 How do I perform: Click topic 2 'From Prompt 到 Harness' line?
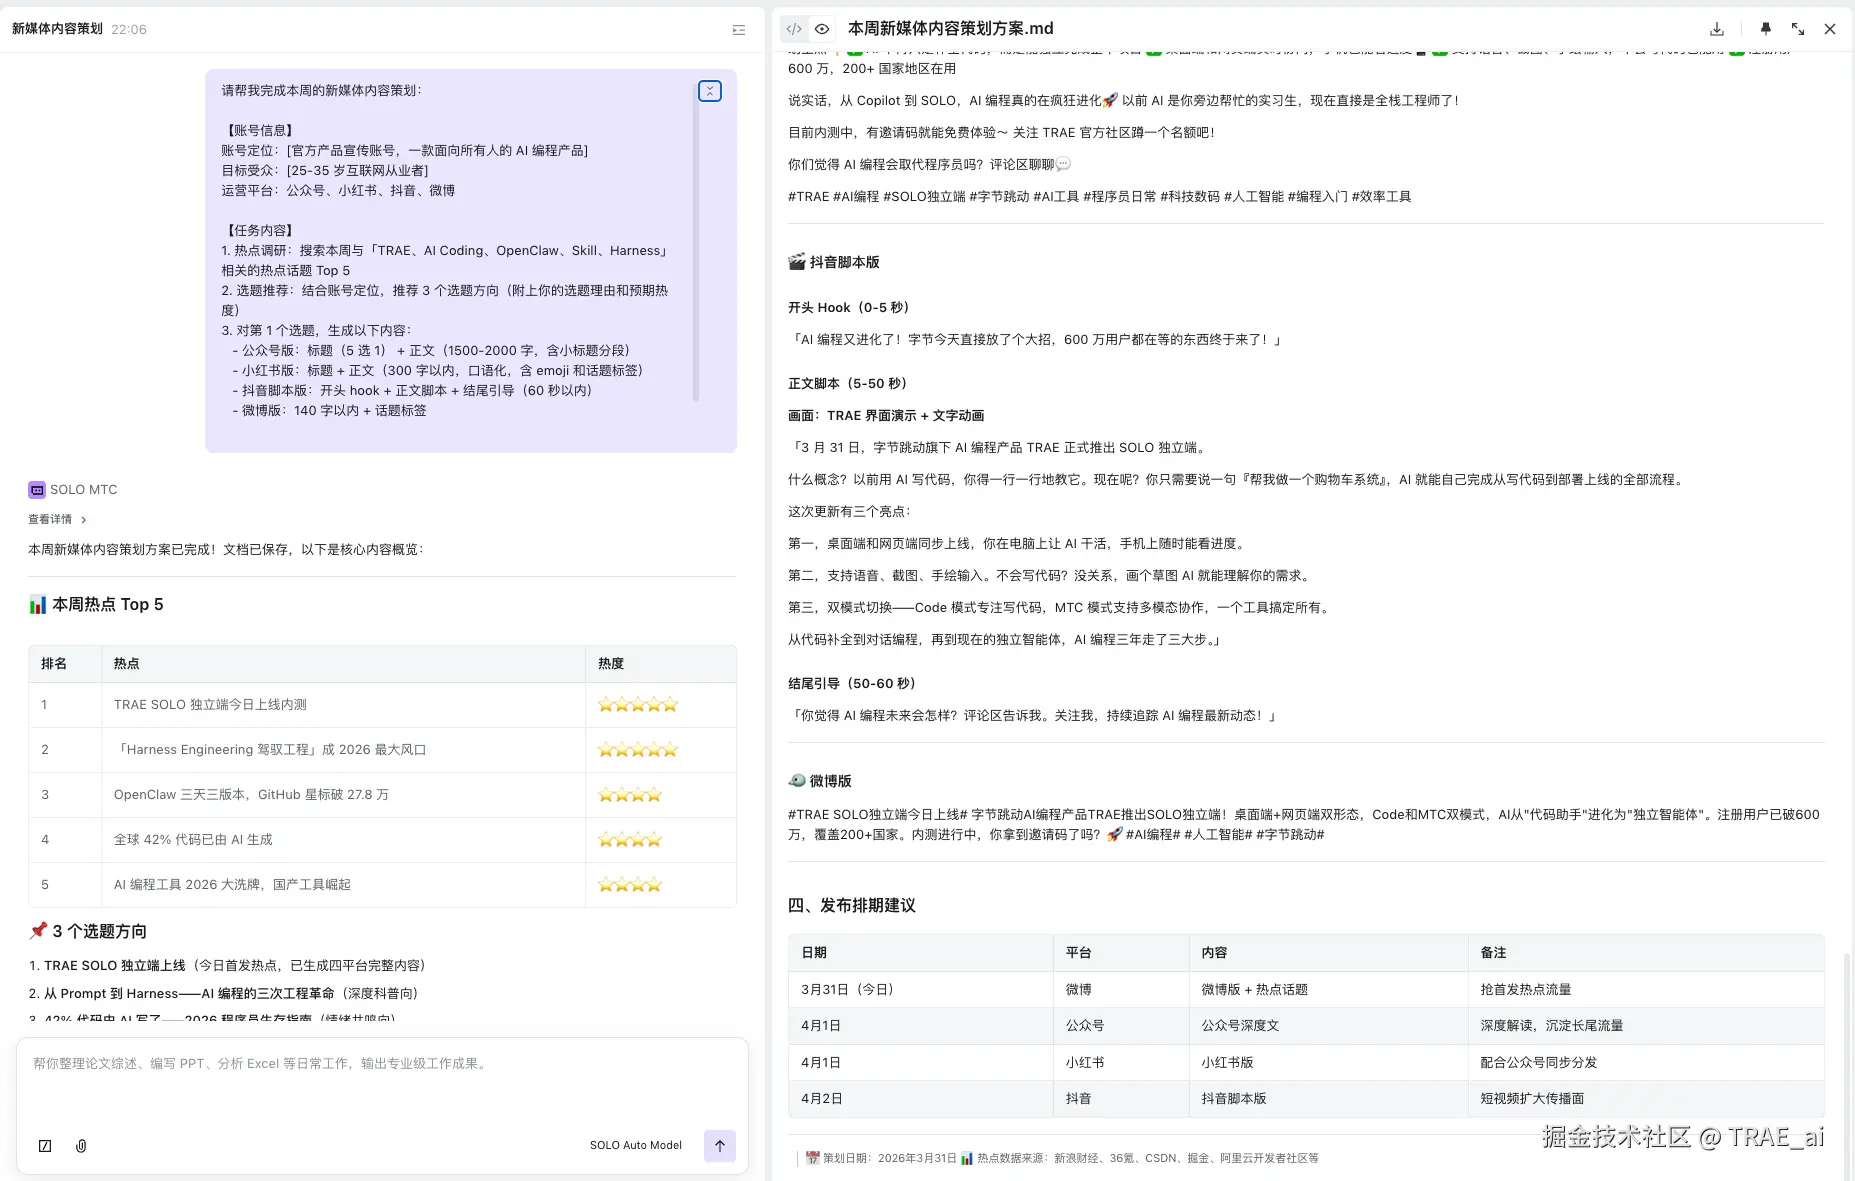click(x=223, y=993)
